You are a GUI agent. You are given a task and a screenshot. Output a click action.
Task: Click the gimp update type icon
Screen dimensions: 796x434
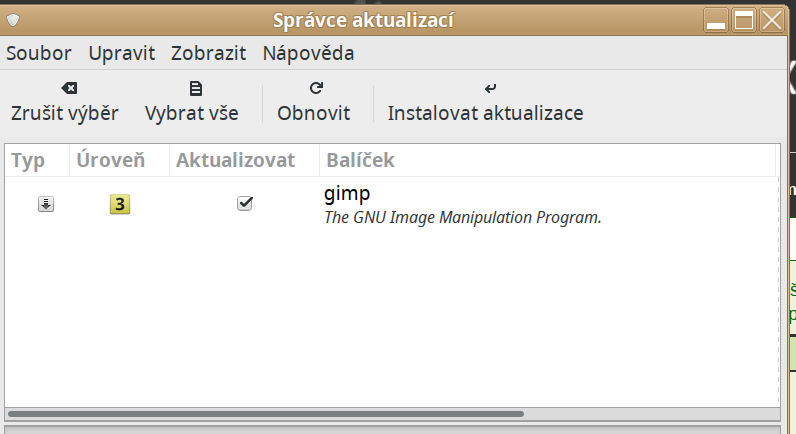46,204
